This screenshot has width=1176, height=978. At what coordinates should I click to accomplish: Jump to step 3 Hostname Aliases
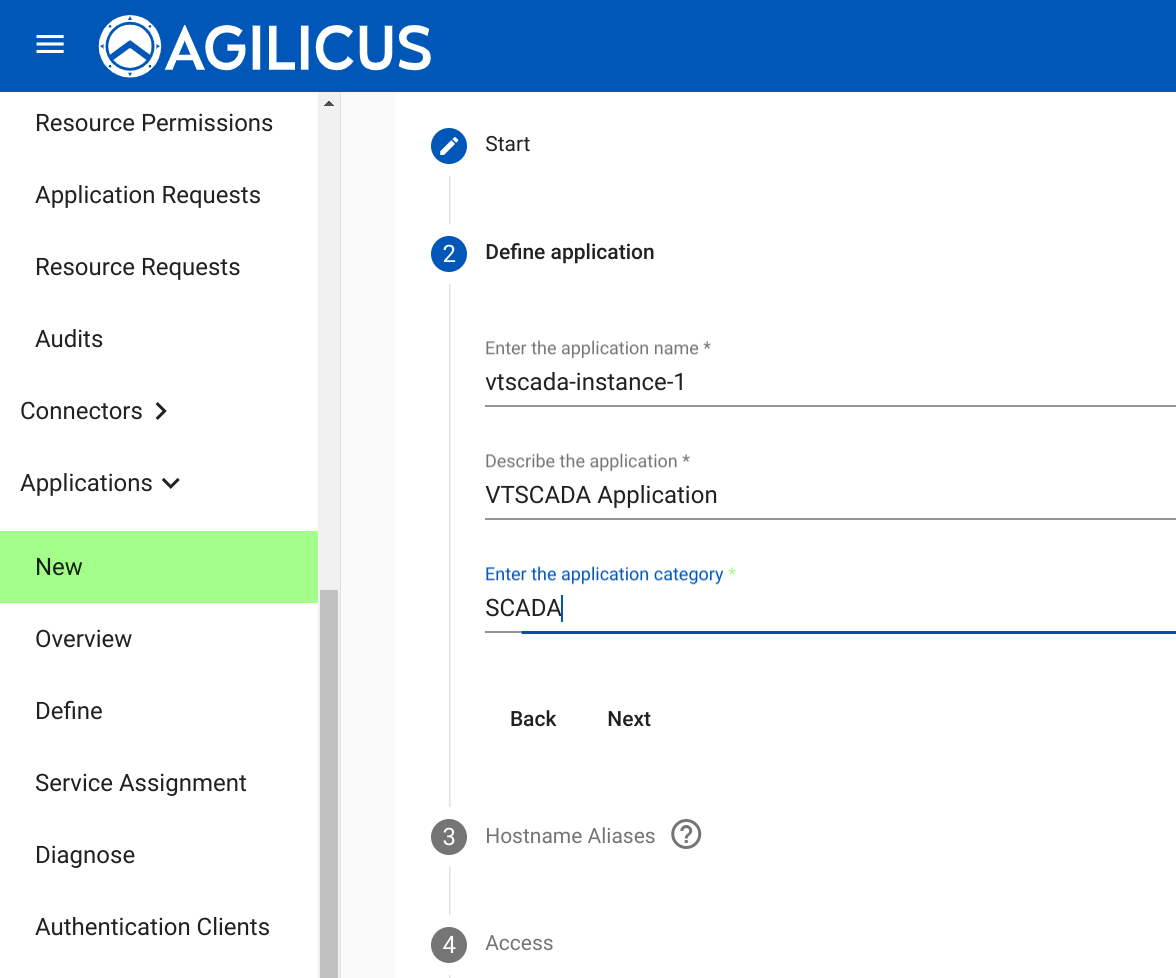click(x=569, y=836)
